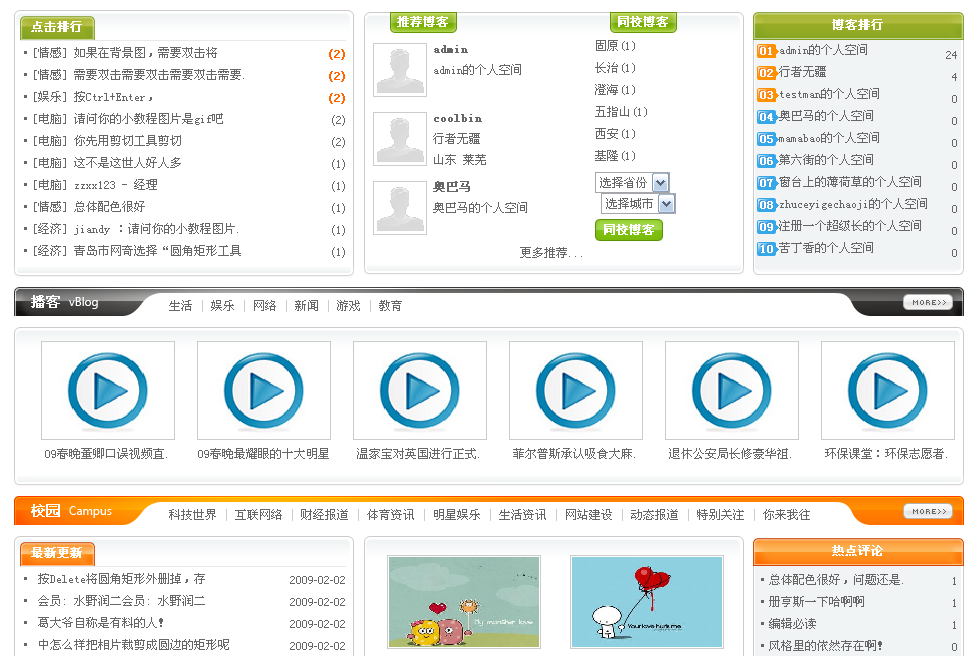Select 科技世界 in the Campus menu
The image size is (980, 656).
click(x=192, y=515)
